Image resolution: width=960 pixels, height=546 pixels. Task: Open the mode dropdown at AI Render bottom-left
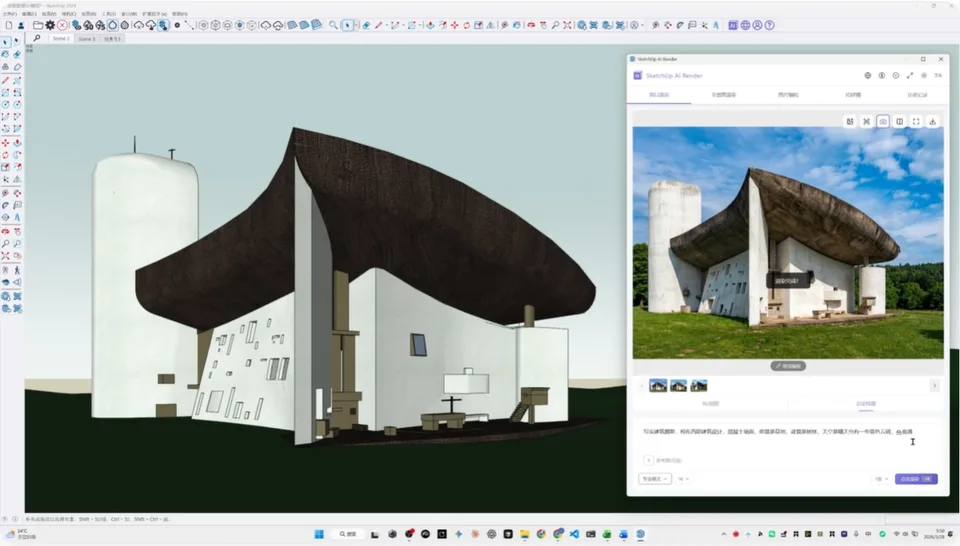(654, 479)
